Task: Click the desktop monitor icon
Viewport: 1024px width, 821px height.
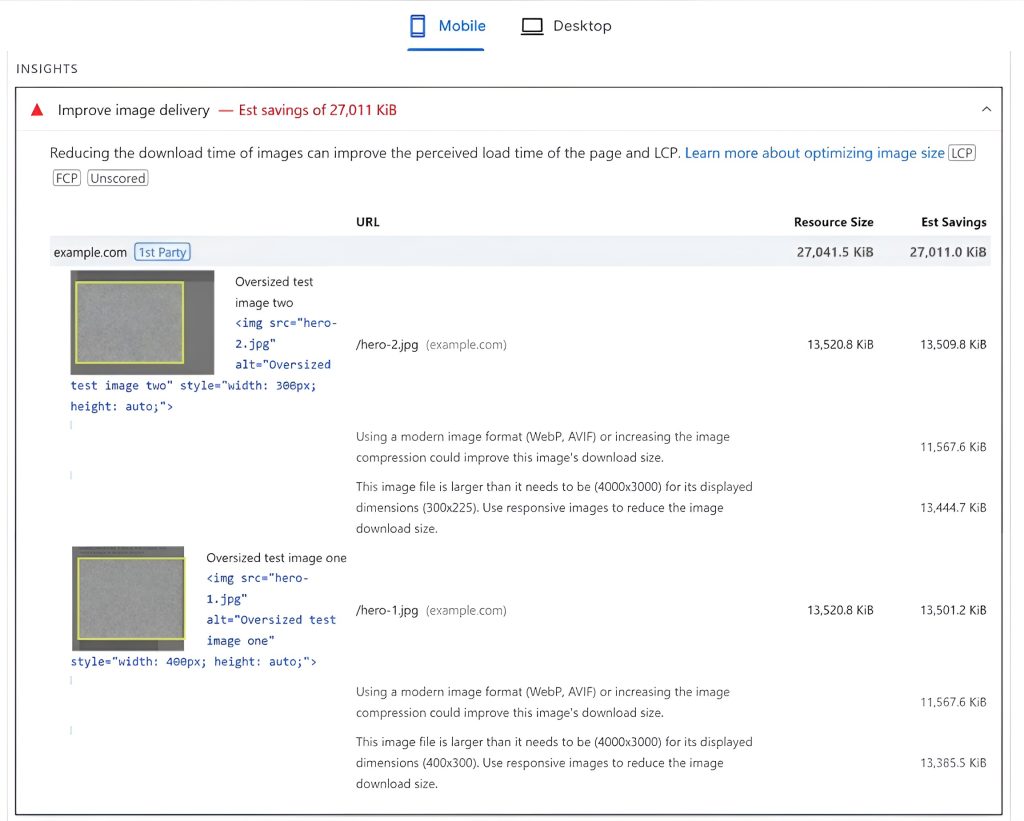Action: pos(532,26)
